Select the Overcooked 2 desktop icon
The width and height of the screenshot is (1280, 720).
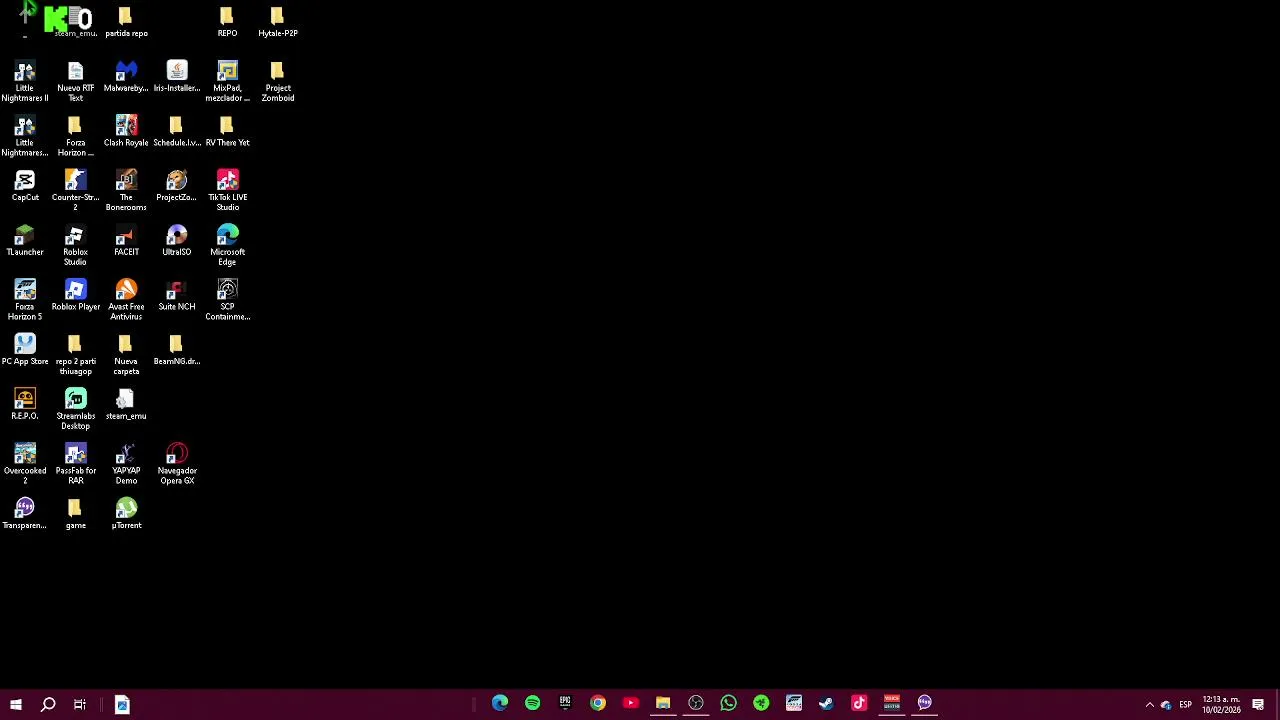[25, 464]
